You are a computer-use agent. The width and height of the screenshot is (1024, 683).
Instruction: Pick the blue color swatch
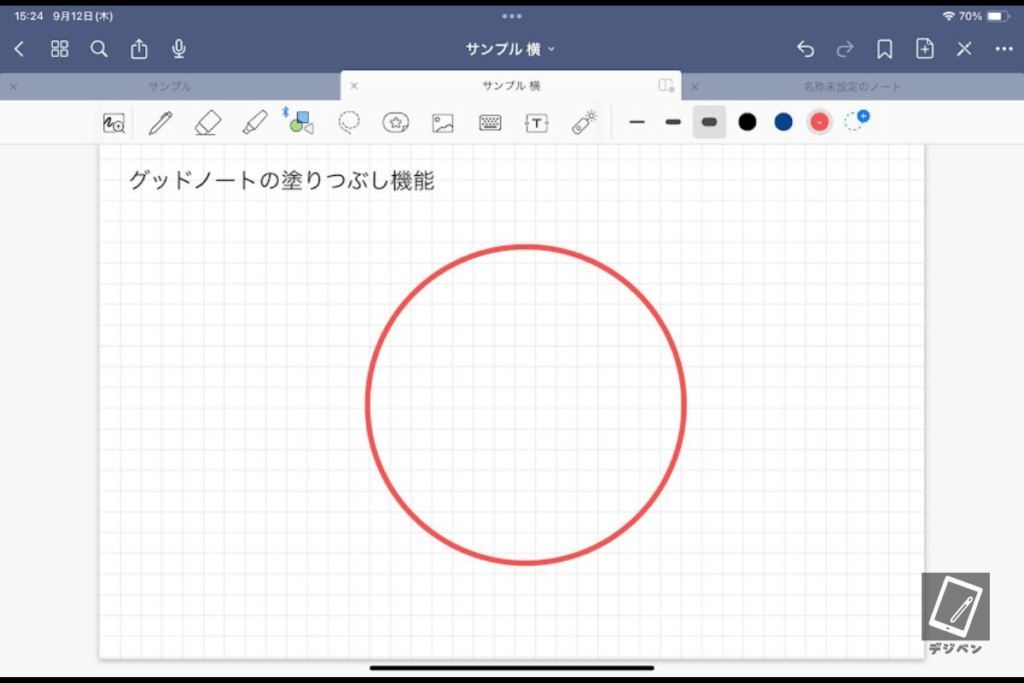[783, 122]
